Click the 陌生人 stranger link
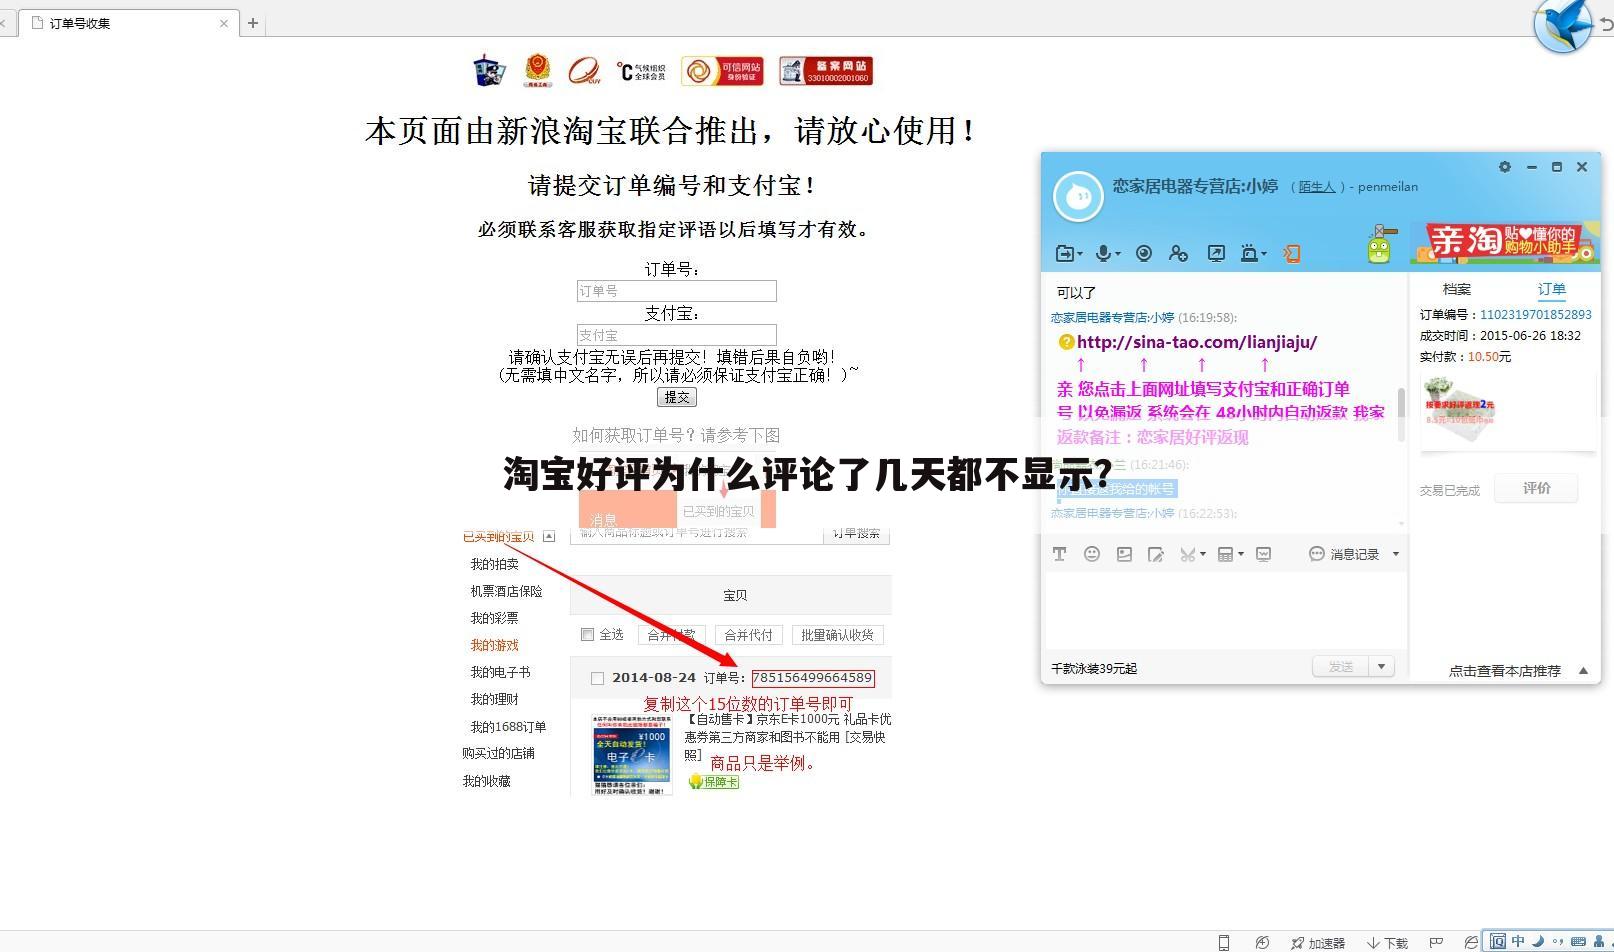The height and width of the screenshot is (952, 1614). pyautogui.click(x=1317, y=187)
